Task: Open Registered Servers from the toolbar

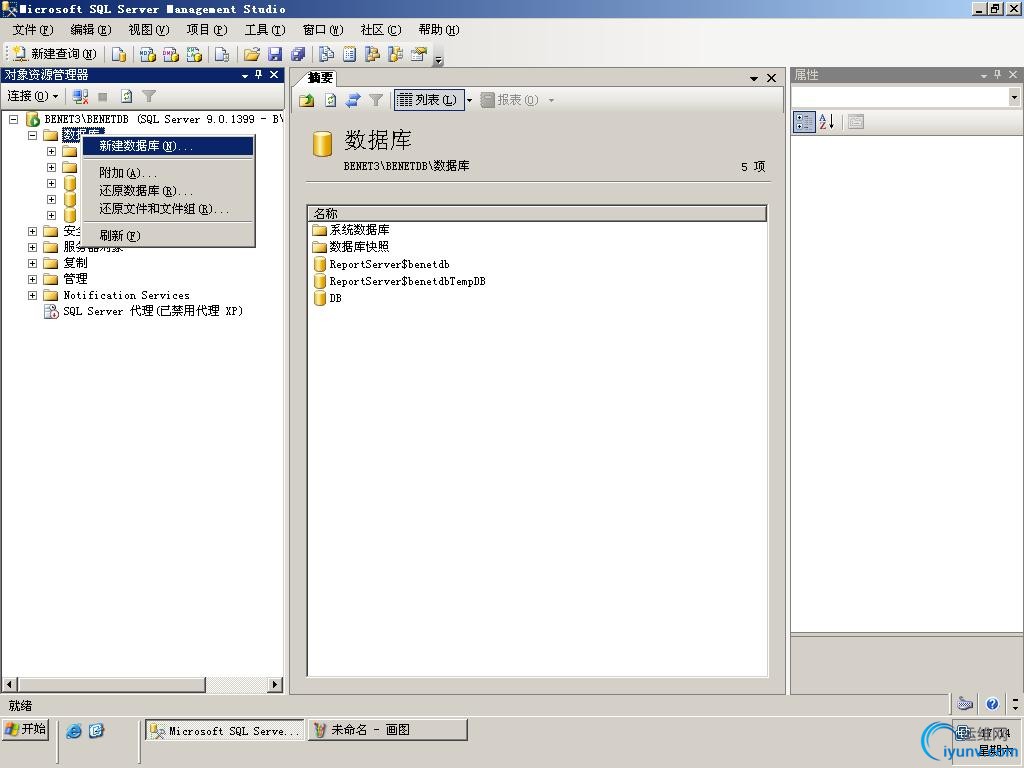Action: [327, 54]
